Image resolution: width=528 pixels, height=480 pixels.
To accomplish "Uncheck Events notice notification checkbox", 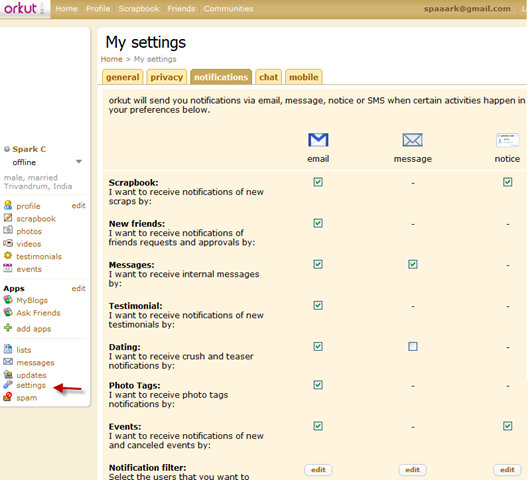I will click(507, 426).
